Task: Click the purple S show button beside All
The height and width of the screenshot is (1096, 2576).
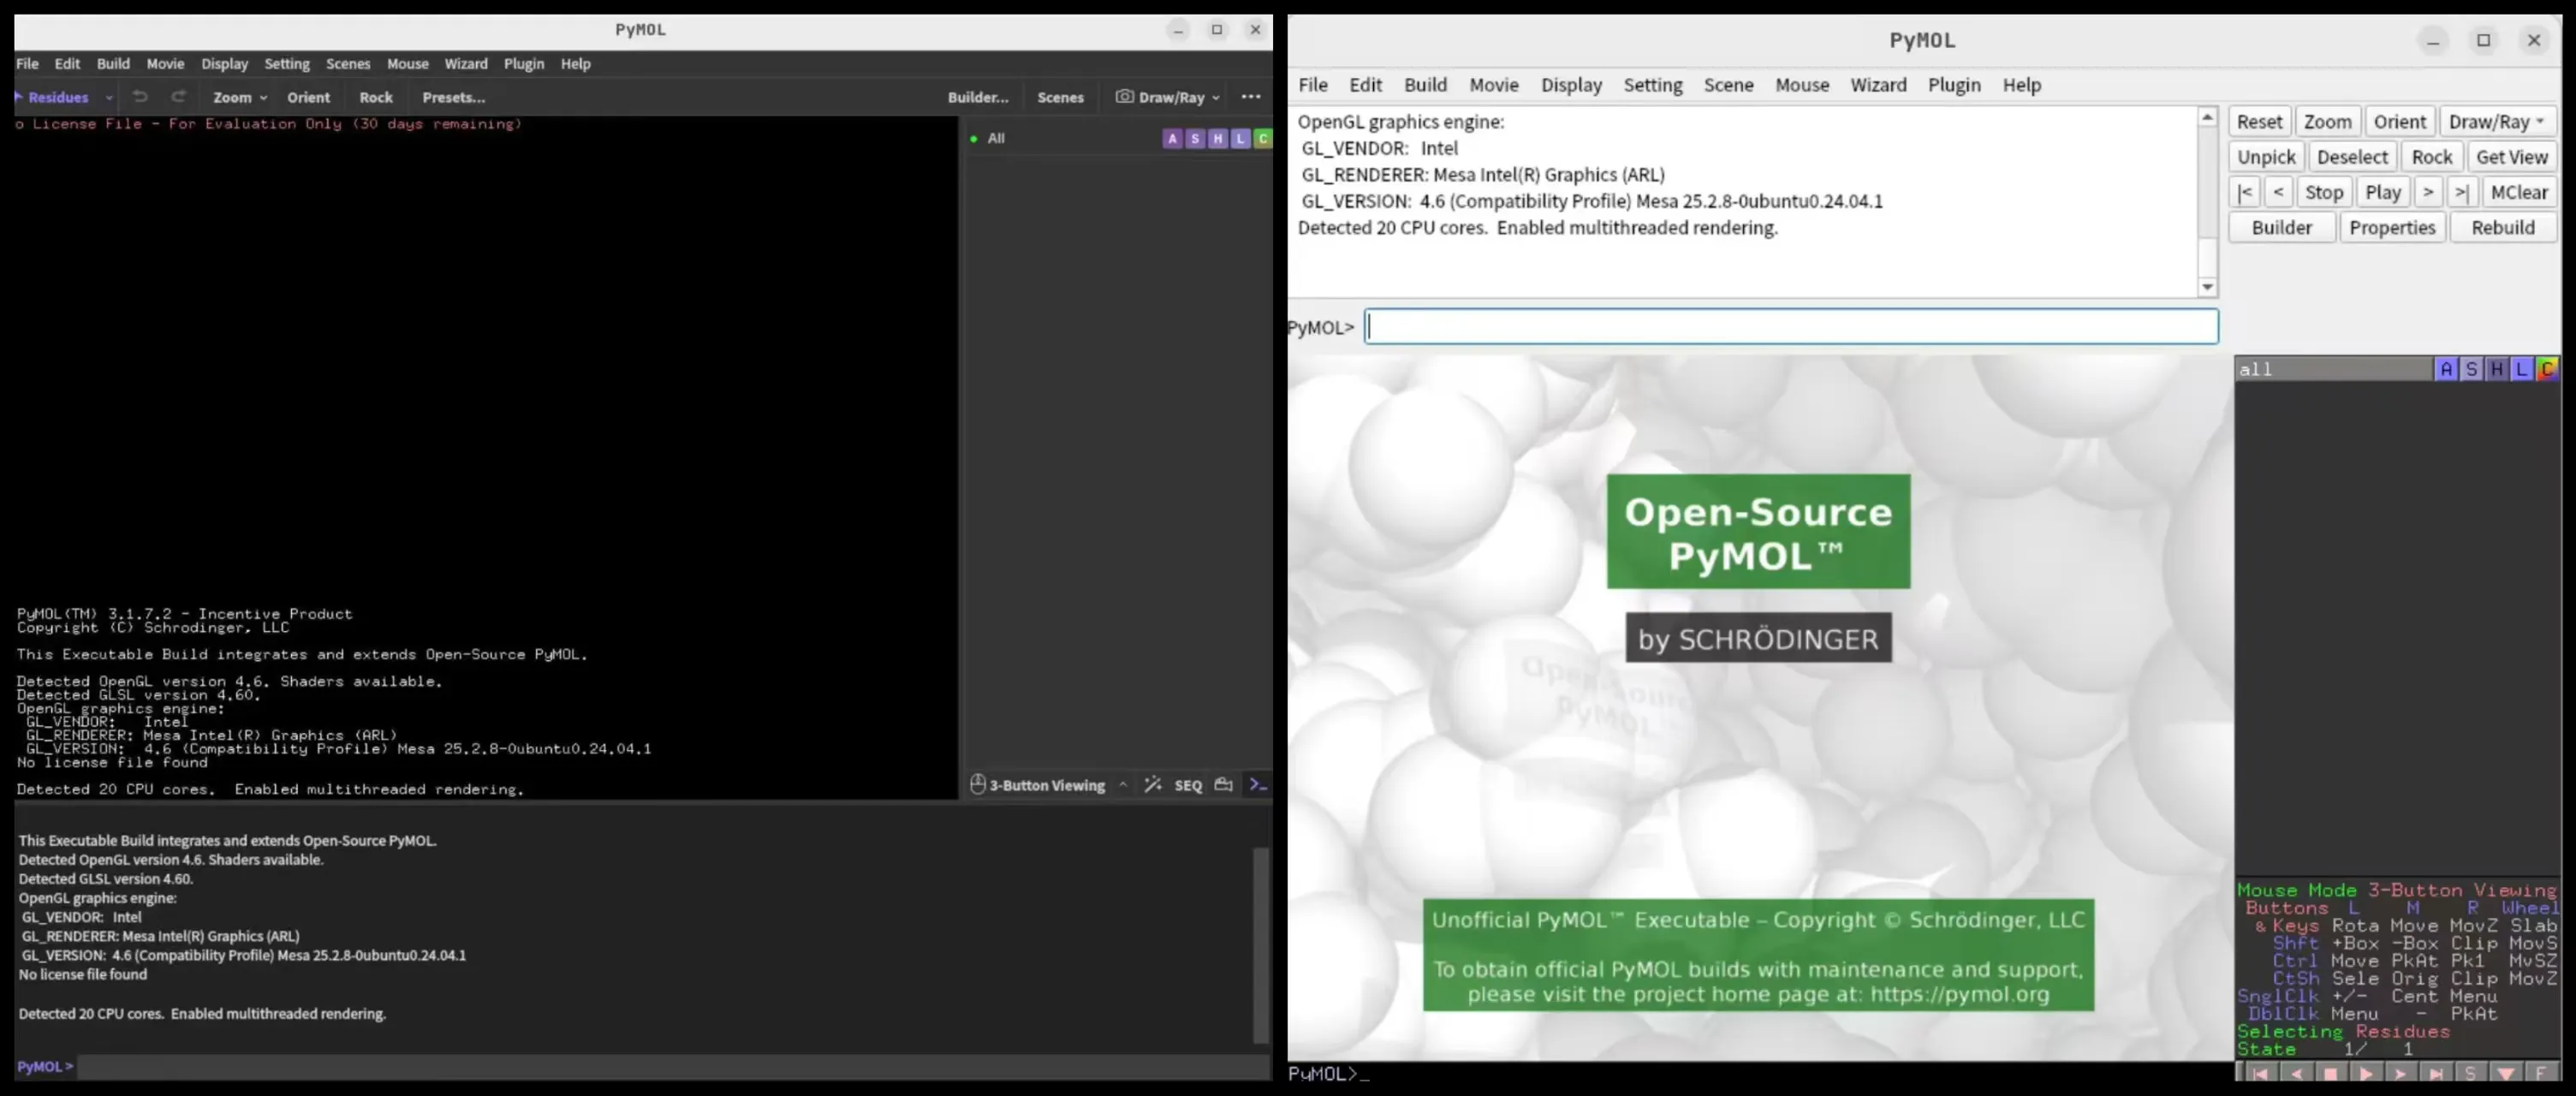Action: (1195, 138)
